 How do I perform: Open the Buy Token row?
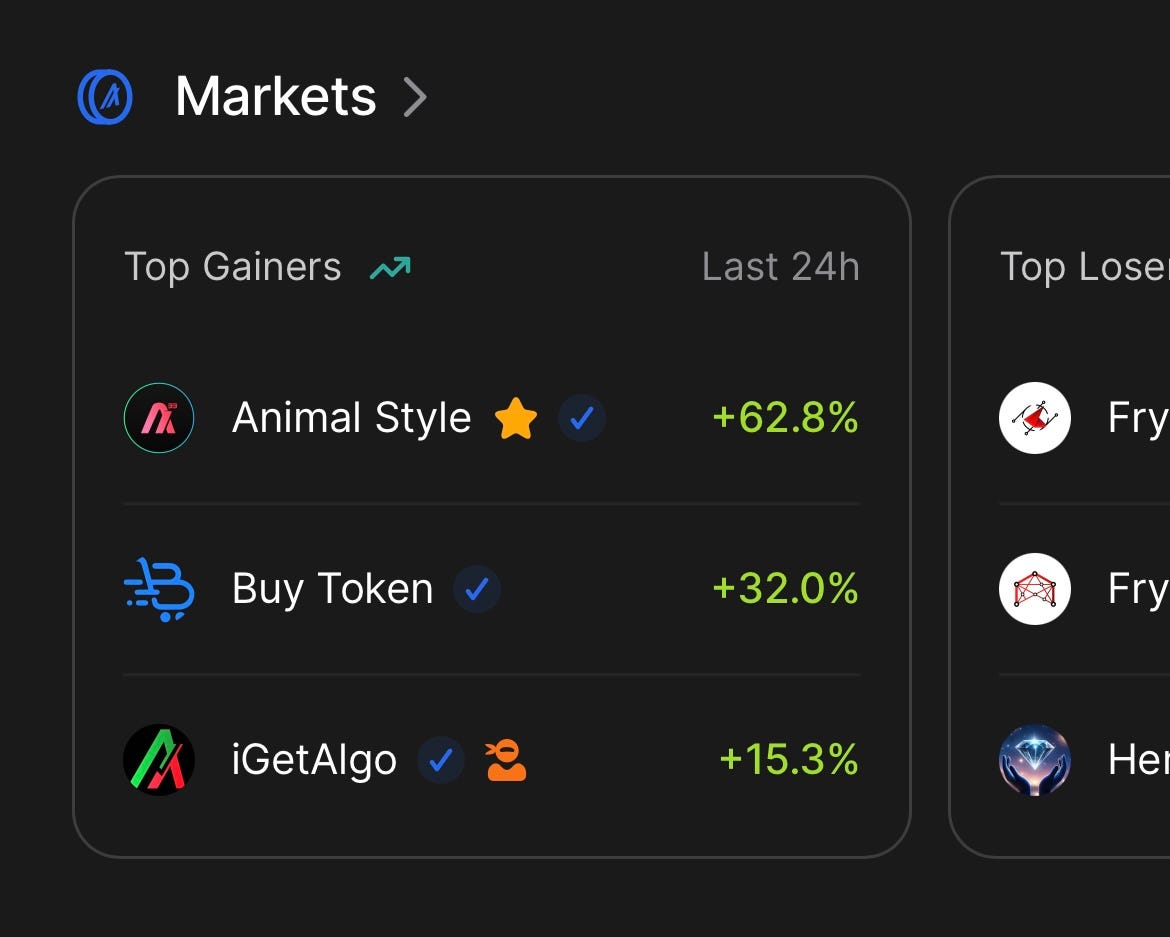click(492, 589)
